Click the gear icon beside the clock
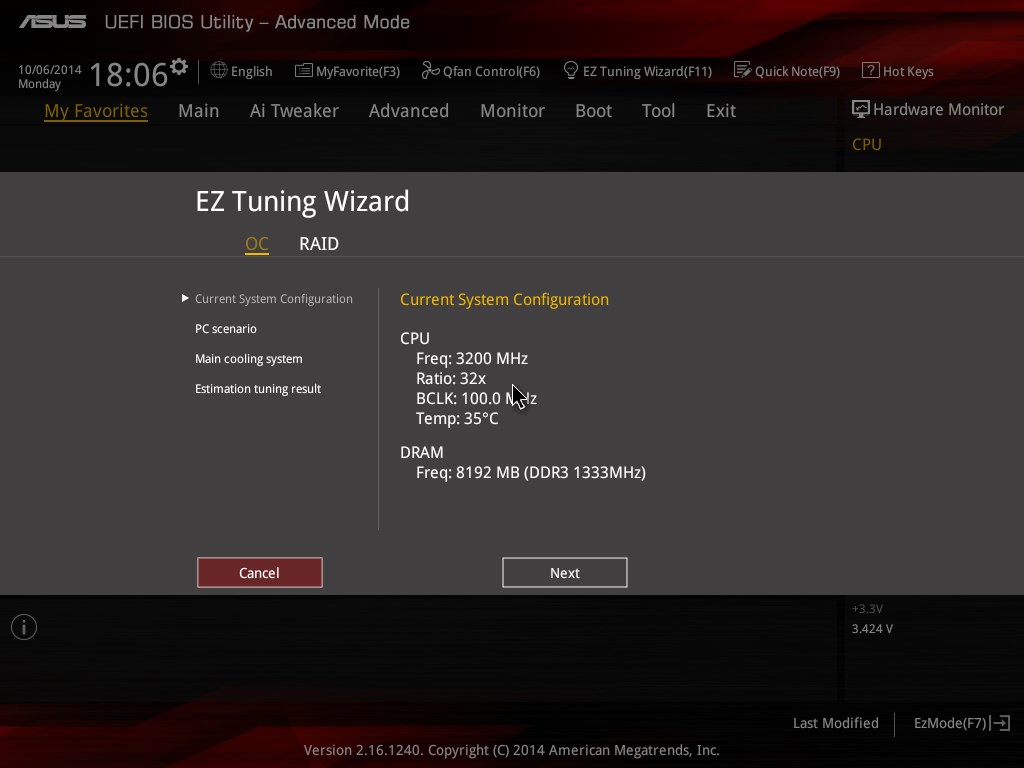 click(x=179, y=67)
